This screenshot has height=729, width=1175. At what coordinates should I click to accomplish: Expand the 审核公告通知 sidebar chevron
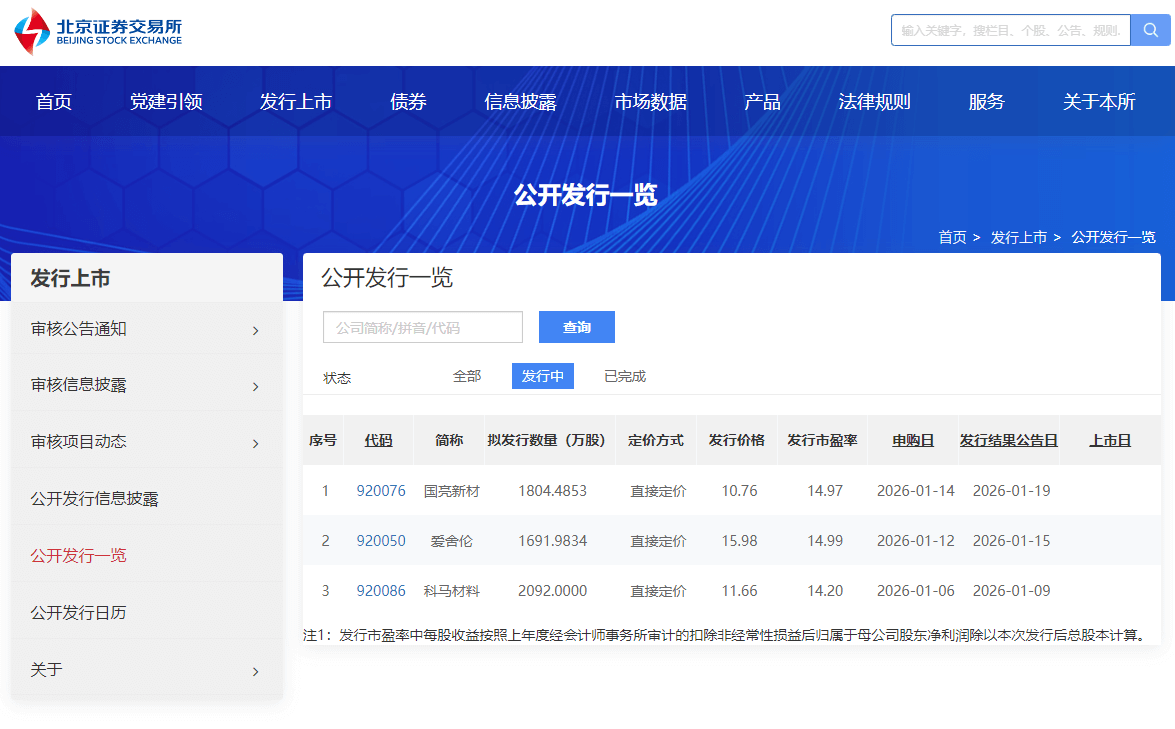256,330
